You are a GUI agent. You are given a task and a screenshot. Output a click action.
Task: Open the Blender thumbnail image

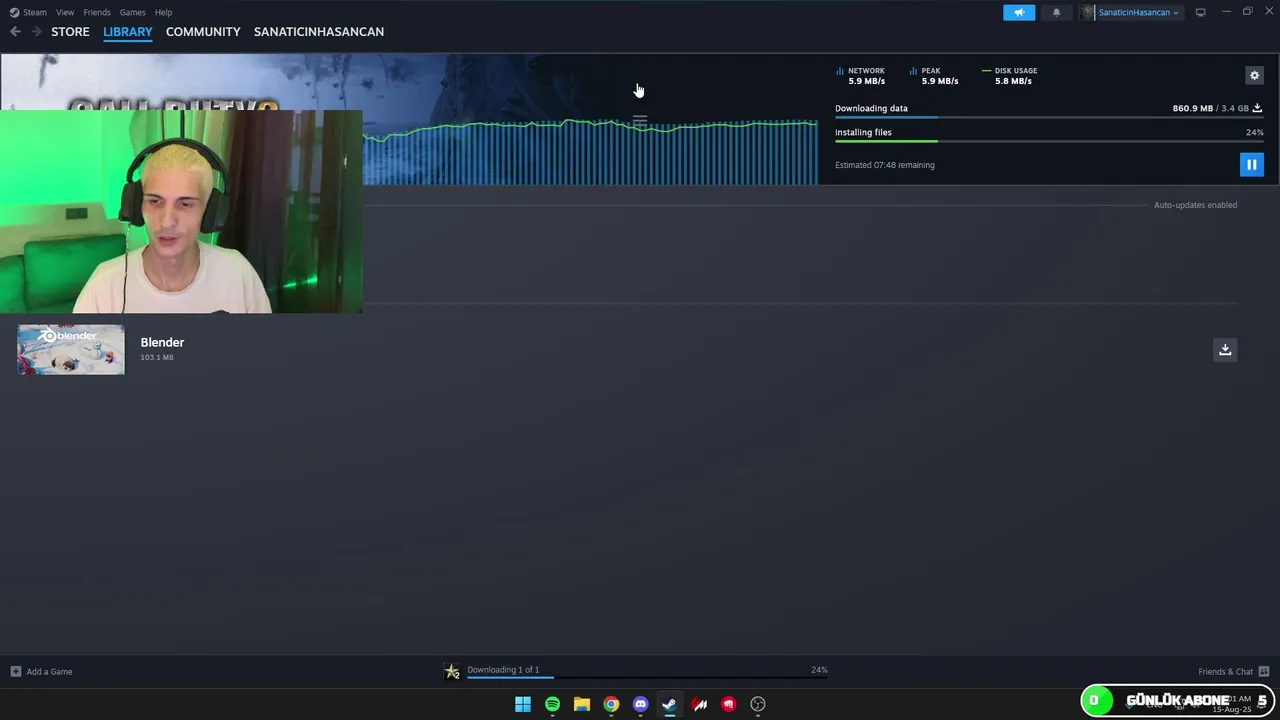pyautogui.click(x=71, y=349)
